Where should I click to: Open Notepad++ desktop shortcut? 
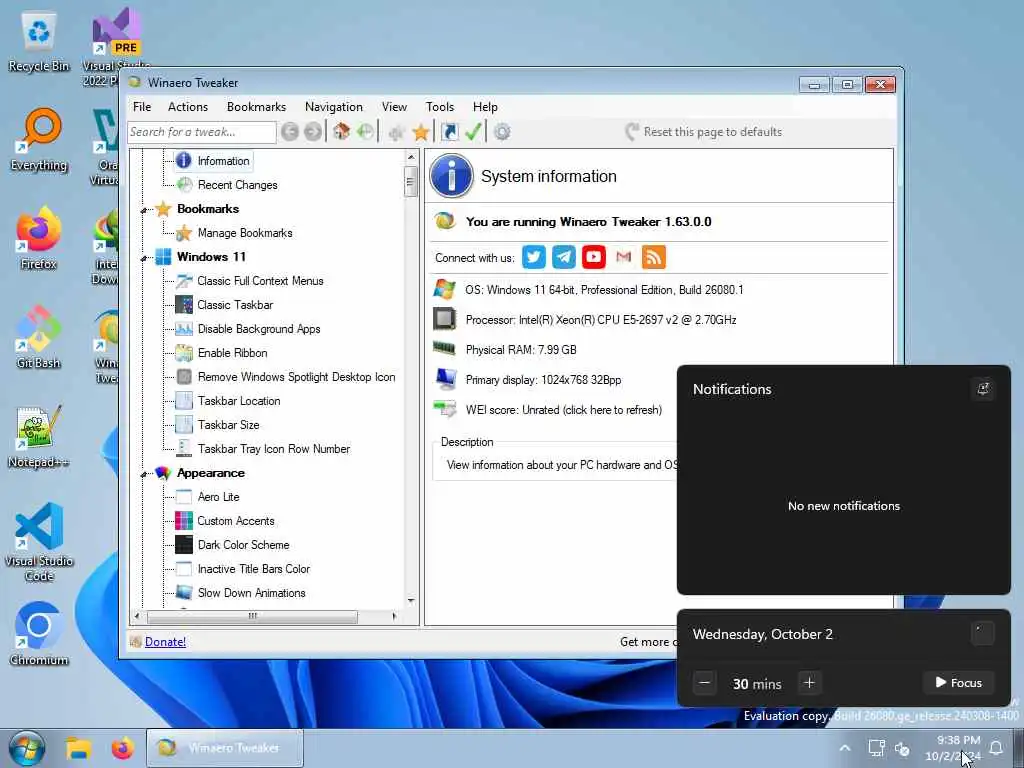(39, 436)
